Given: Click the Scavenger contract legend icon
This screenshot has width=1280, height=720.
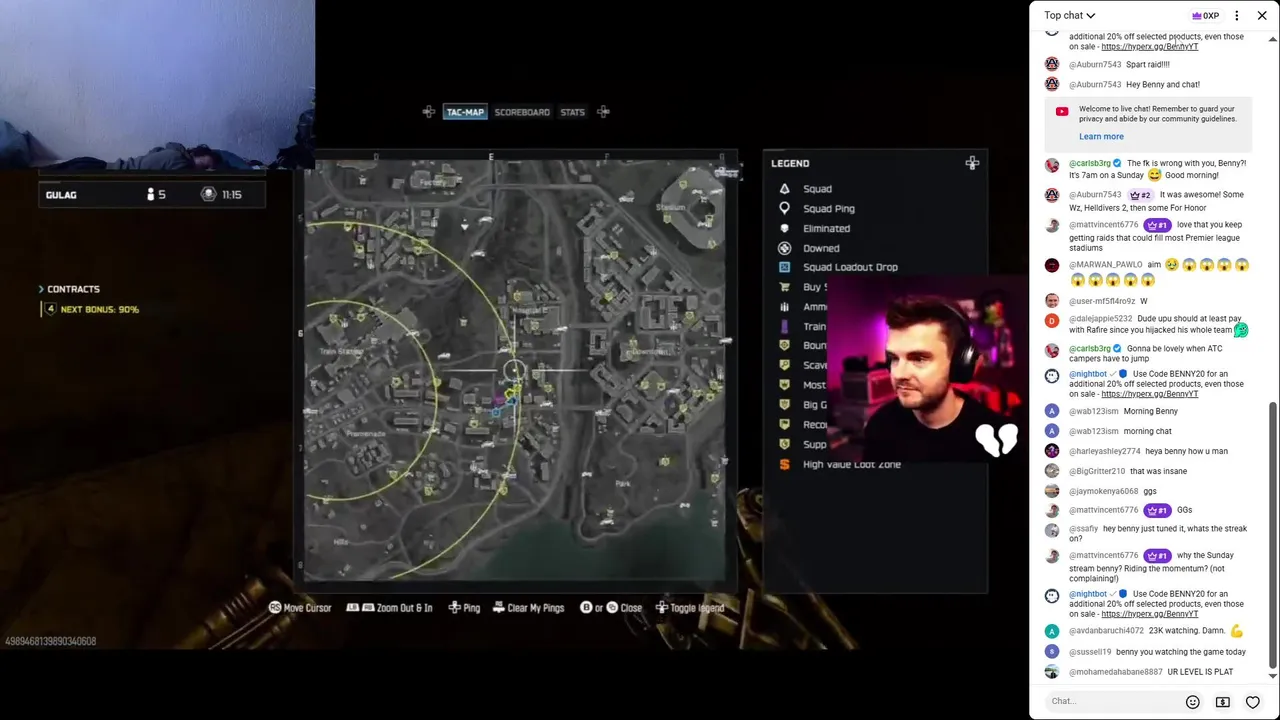Looking at the screenshot, I should coord(784,365).
